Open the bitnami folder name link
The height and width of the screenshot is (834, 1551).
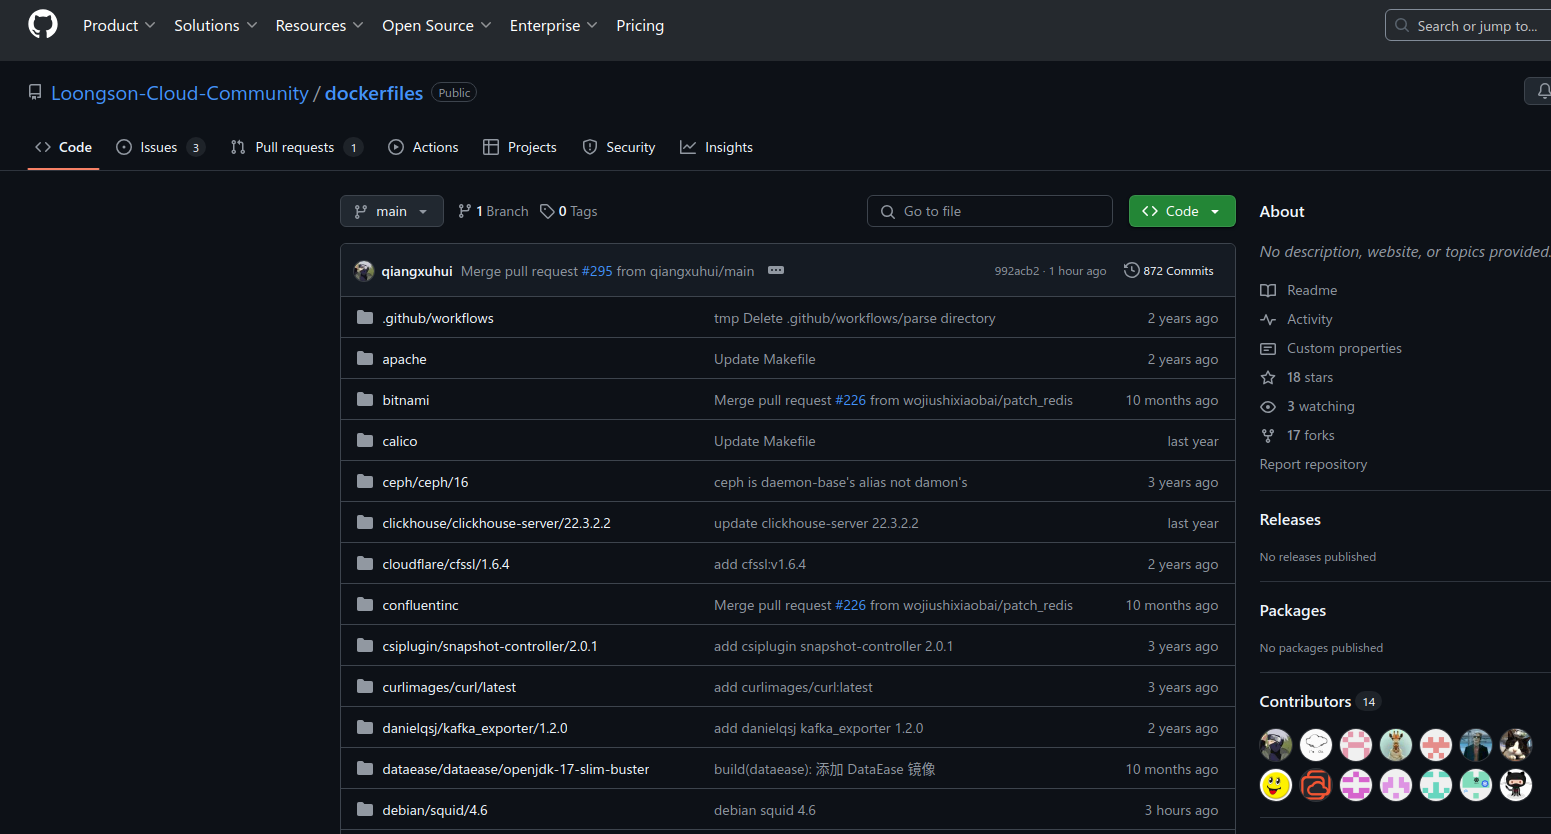[x=405, y=400]
